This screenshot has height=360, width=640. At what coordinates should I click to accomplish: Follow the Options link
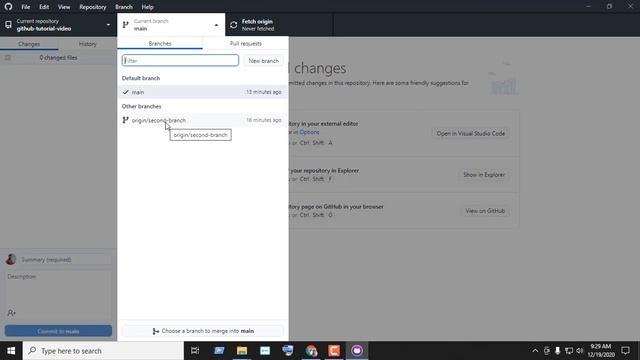(x=309, y=132)
